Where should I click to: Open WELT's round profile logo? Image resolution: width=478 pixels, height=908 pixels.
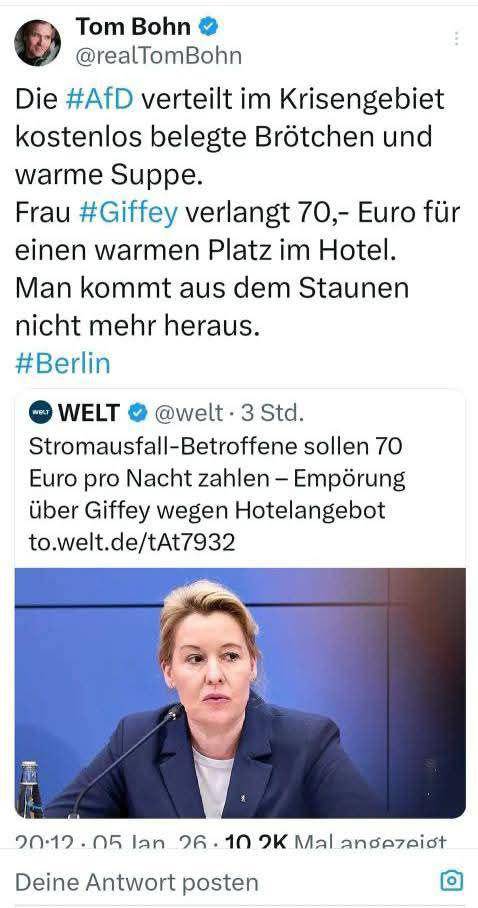click(x=40, y=412)
